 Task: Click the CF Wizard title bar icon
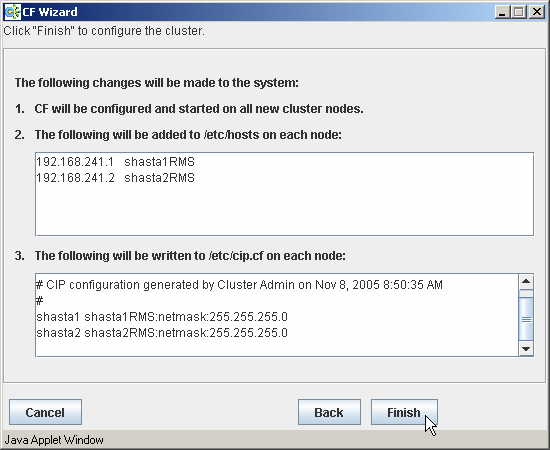(x=12, y=12)
